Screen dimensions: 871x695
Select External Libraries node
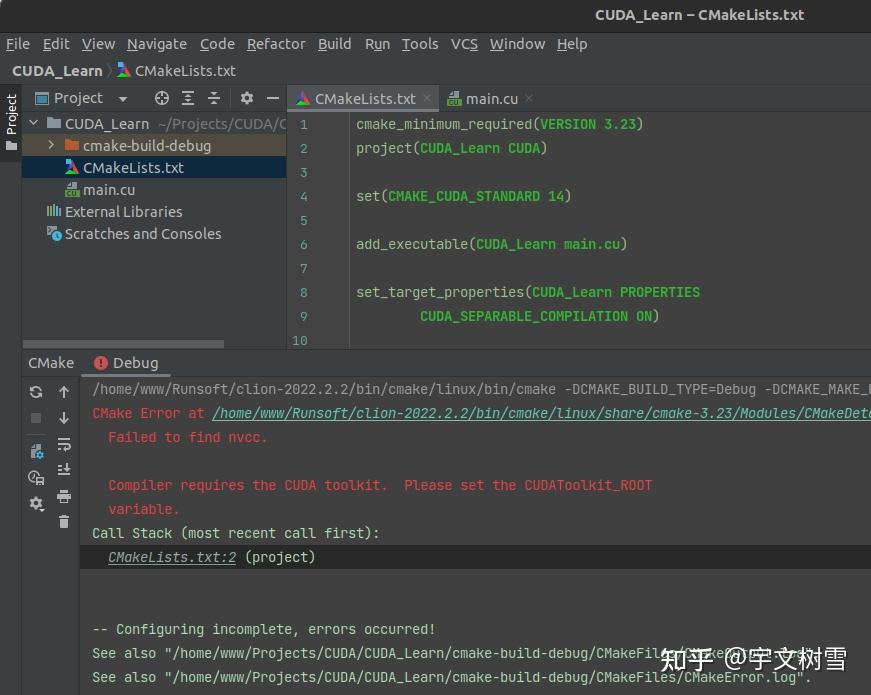[154, 212]
